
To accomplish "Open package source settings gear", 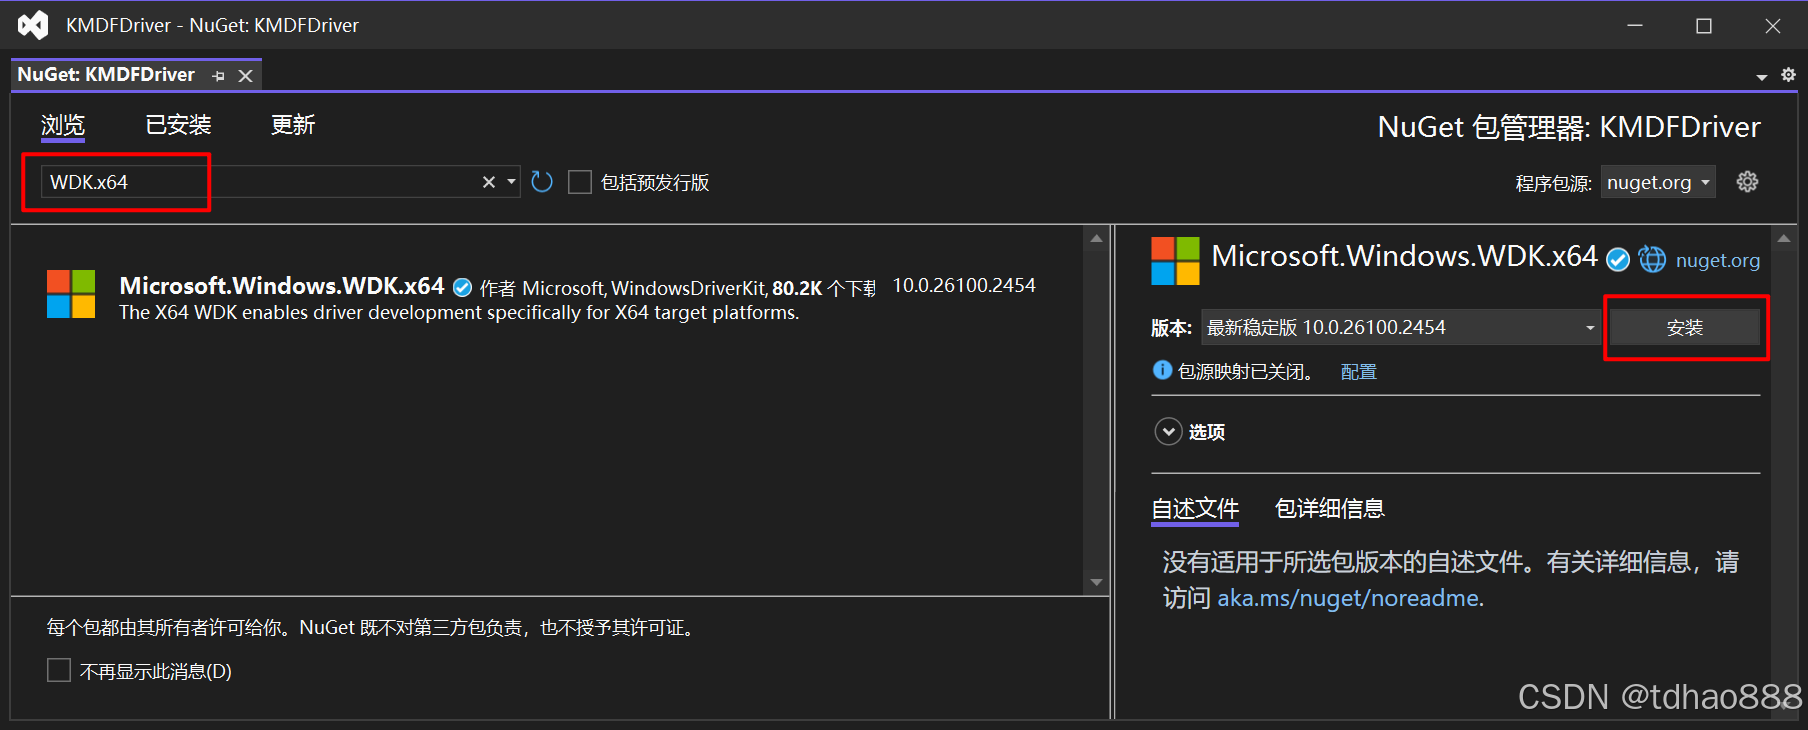I will tap(1747, 182).
